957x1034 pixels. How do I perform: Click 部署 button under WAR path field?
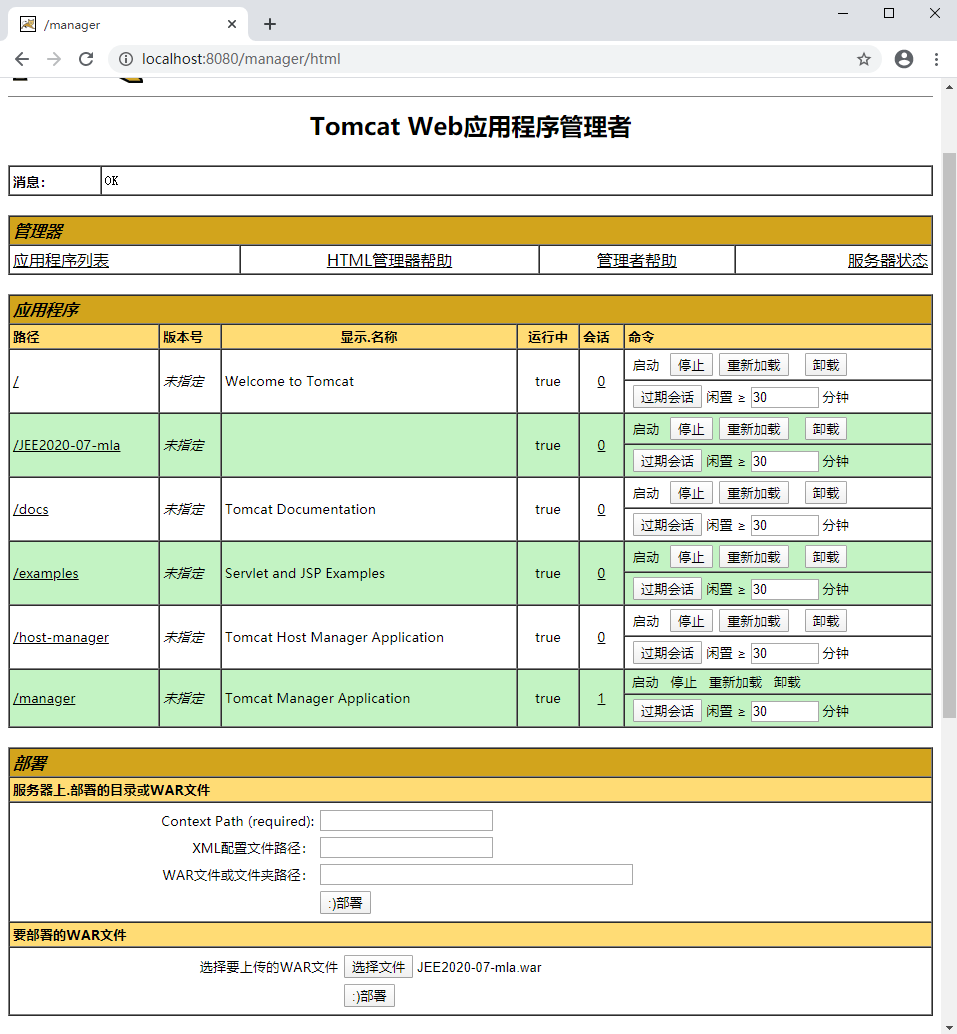[345, 903]
